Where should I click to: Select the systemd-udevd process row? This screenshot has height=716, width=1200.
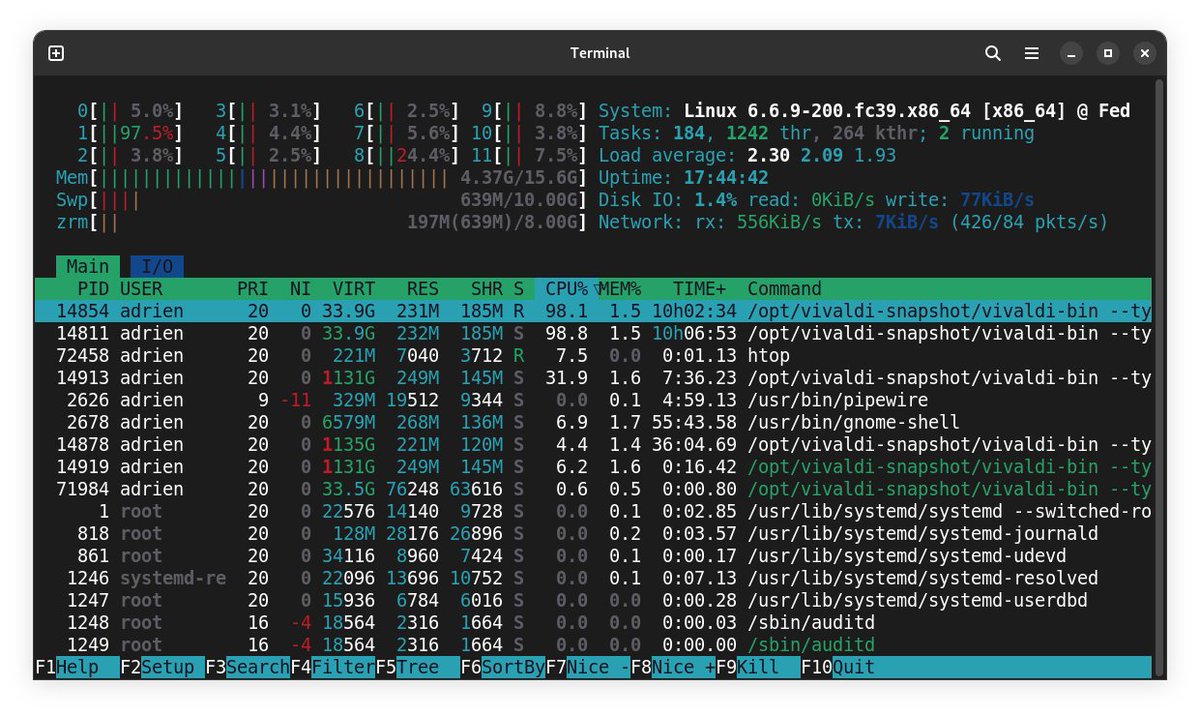tap(593, 556)
